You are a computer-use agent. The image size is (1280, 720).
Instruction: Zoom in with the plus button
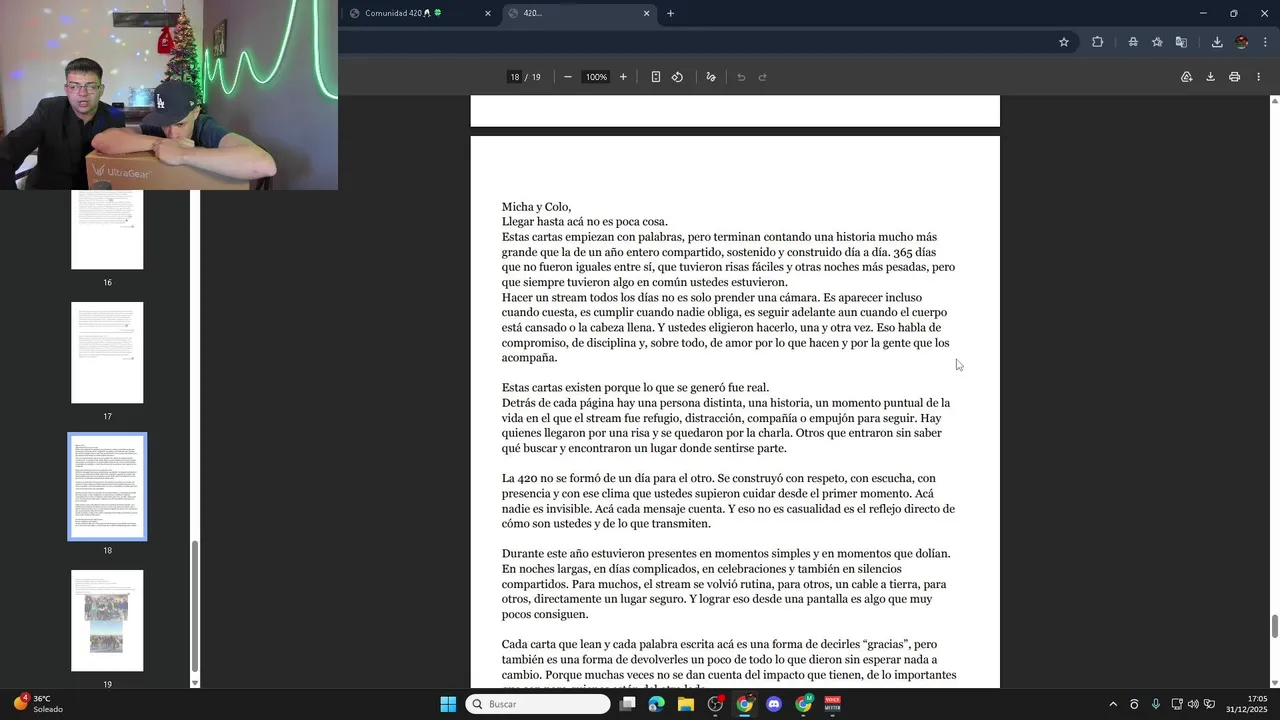point(623,77)
